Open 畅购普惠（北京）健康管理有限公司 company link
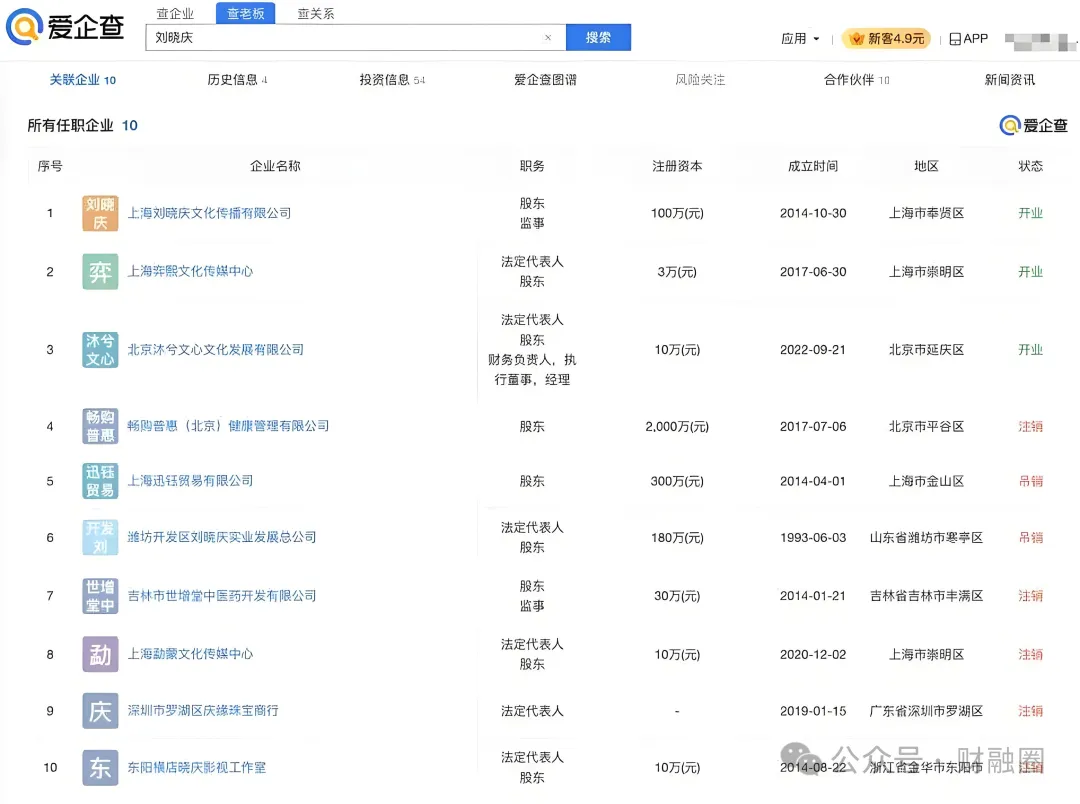The image size is (1080, 804). (228, 426)
